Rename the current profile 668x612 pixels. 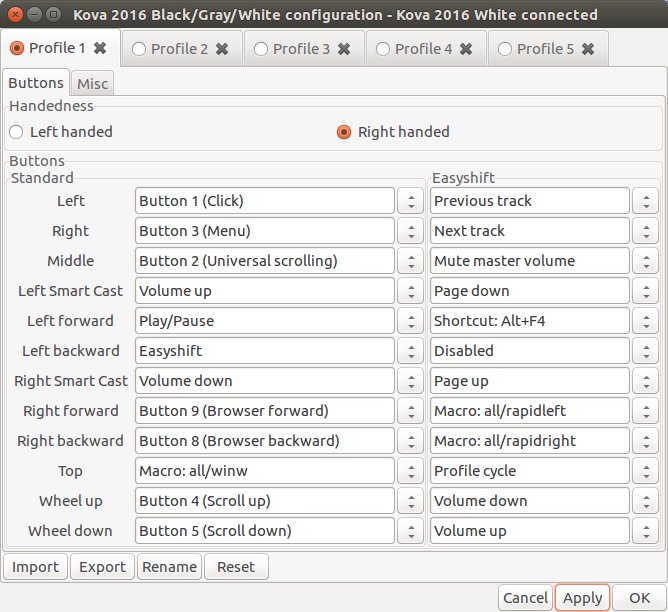coord(169,567)
